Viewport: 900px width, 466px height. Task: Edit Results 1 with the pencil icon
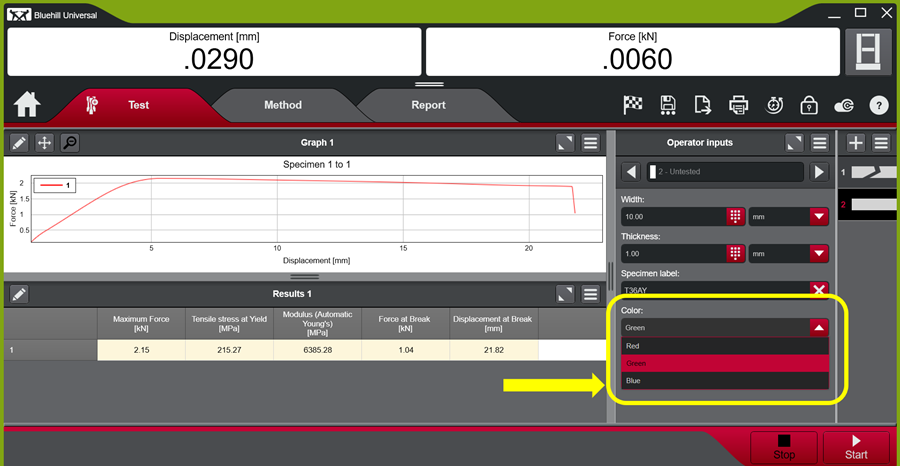(x=19, y=294)
